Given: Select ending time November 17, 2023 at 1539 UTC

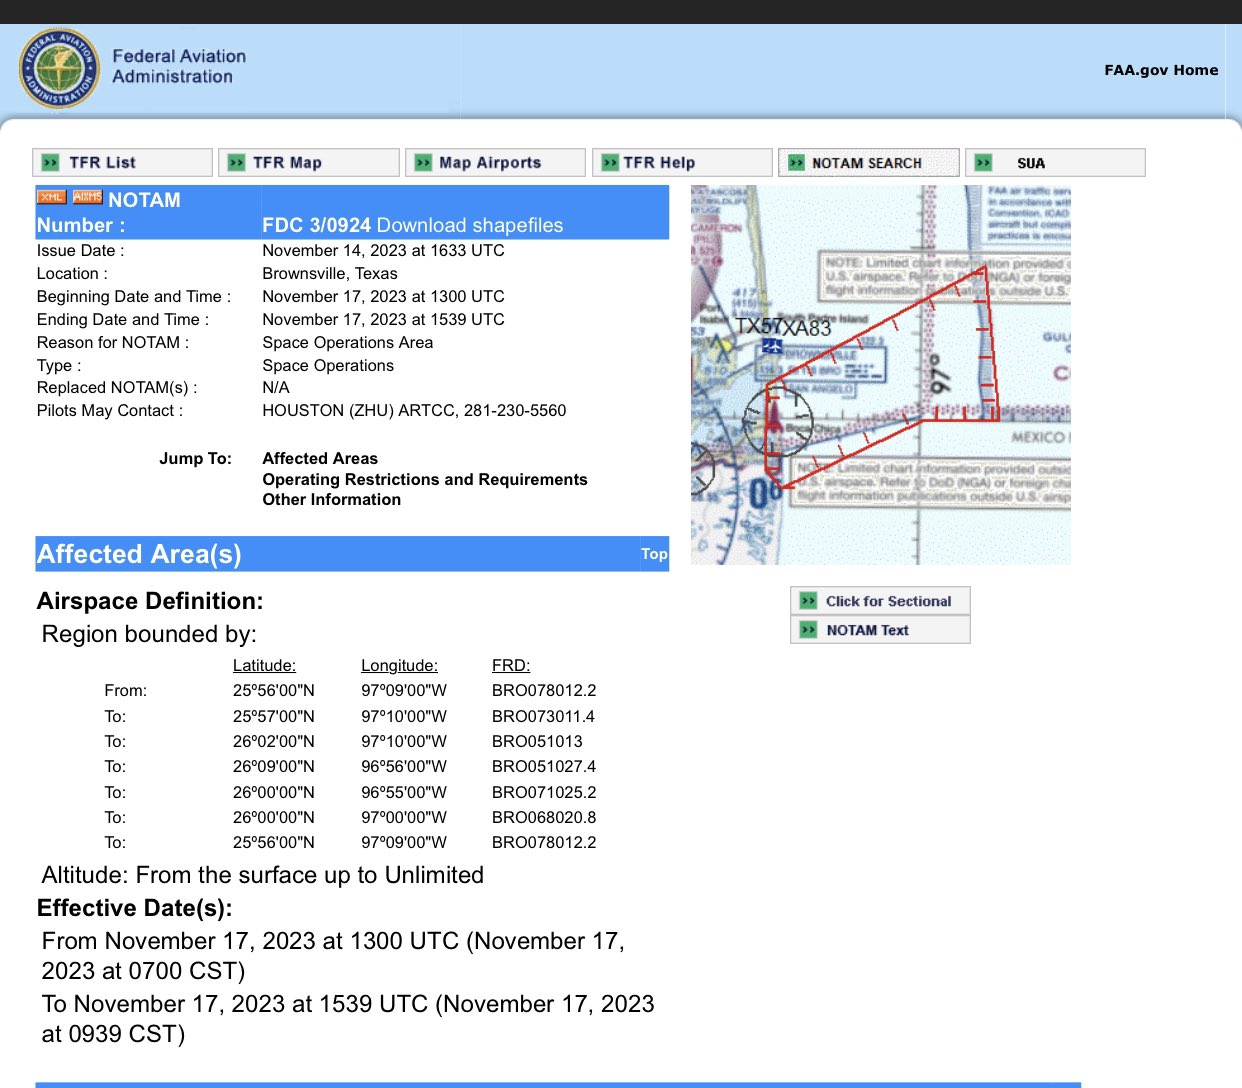Looking at the screenshot, I should coord(383,319).
